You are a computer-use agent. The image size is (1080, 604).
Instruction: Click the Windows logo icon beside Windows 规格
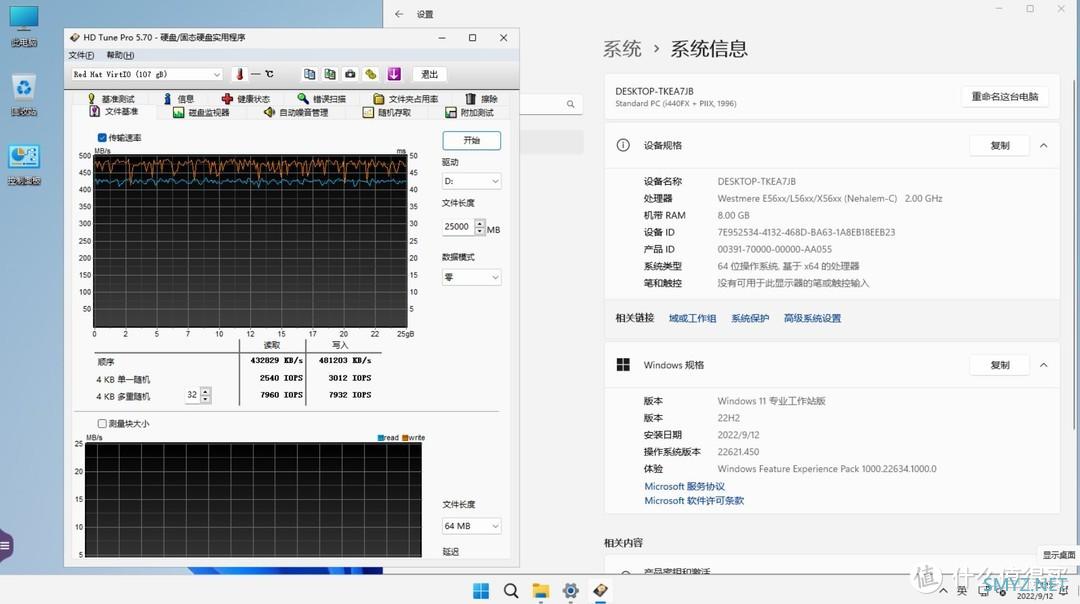point(623,365)
